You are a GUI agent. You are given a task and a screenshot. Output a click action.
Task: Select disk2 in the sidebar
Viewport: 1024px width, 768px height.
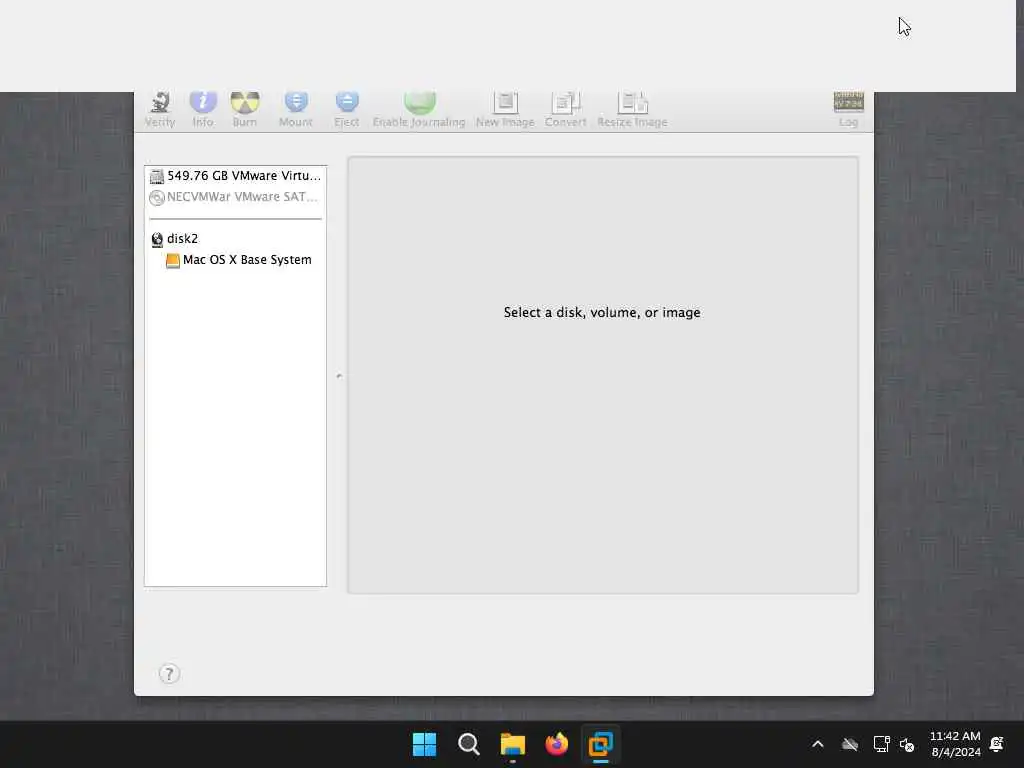236,239
